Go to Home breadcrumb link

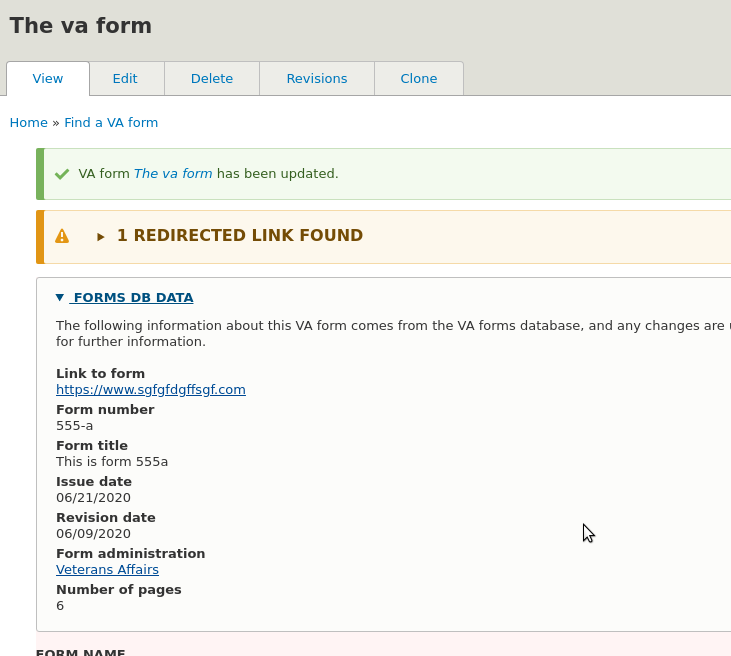(28, 123)
